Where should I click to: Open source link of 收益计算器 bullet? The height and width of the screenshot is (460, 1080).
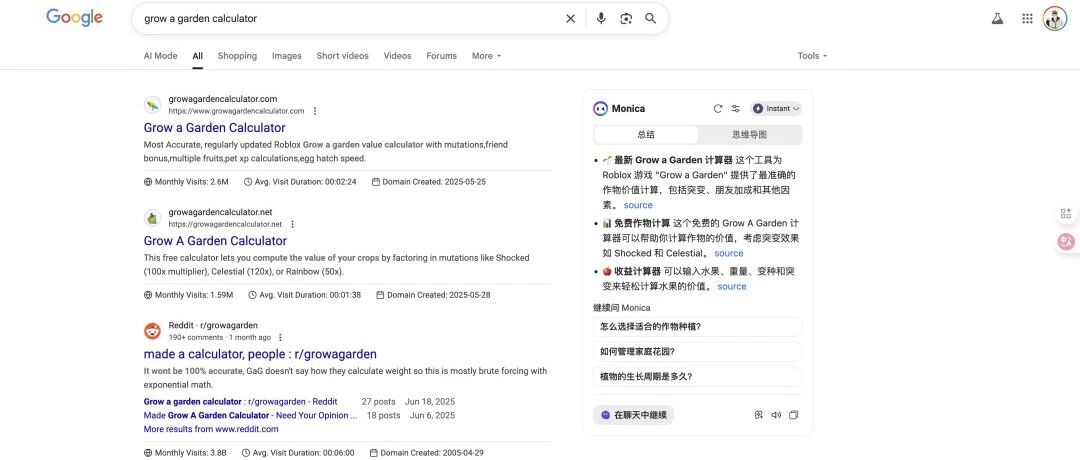click(x=731, y=286)
